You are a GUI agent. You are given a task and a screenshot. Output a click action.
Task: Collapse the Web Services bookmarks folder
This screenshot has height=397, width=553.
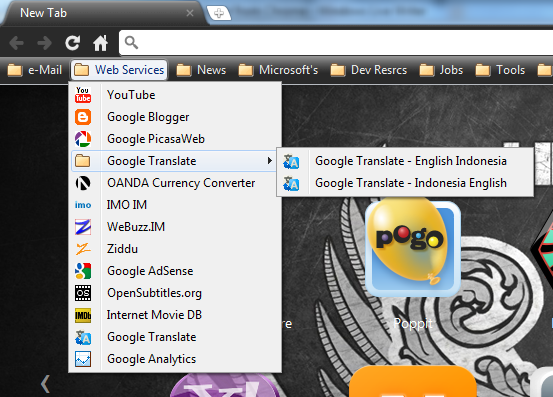(x=120, y=70)
